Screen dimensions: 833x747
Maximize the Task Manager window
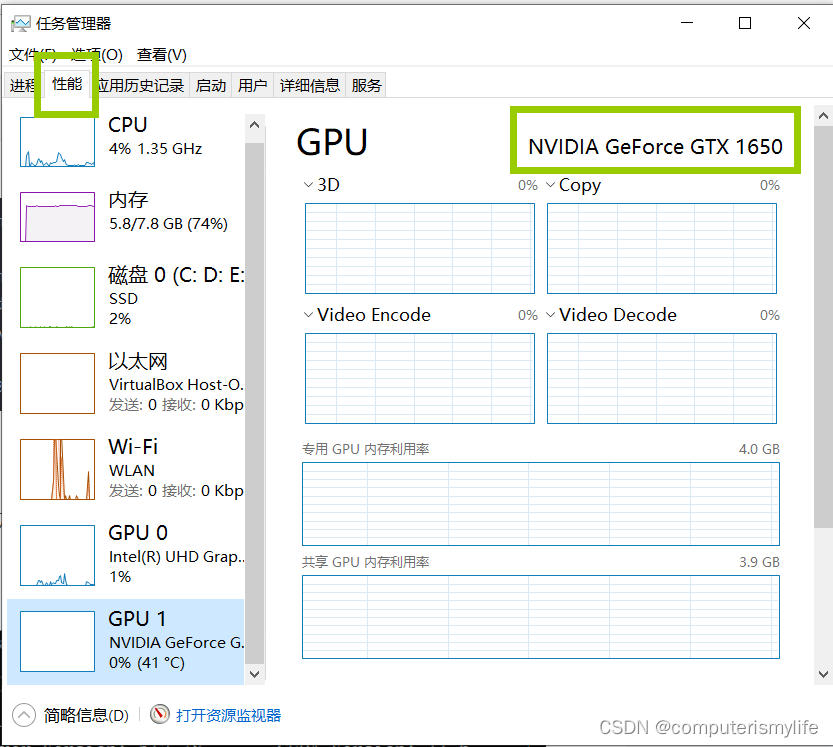[x=745, y=23]
